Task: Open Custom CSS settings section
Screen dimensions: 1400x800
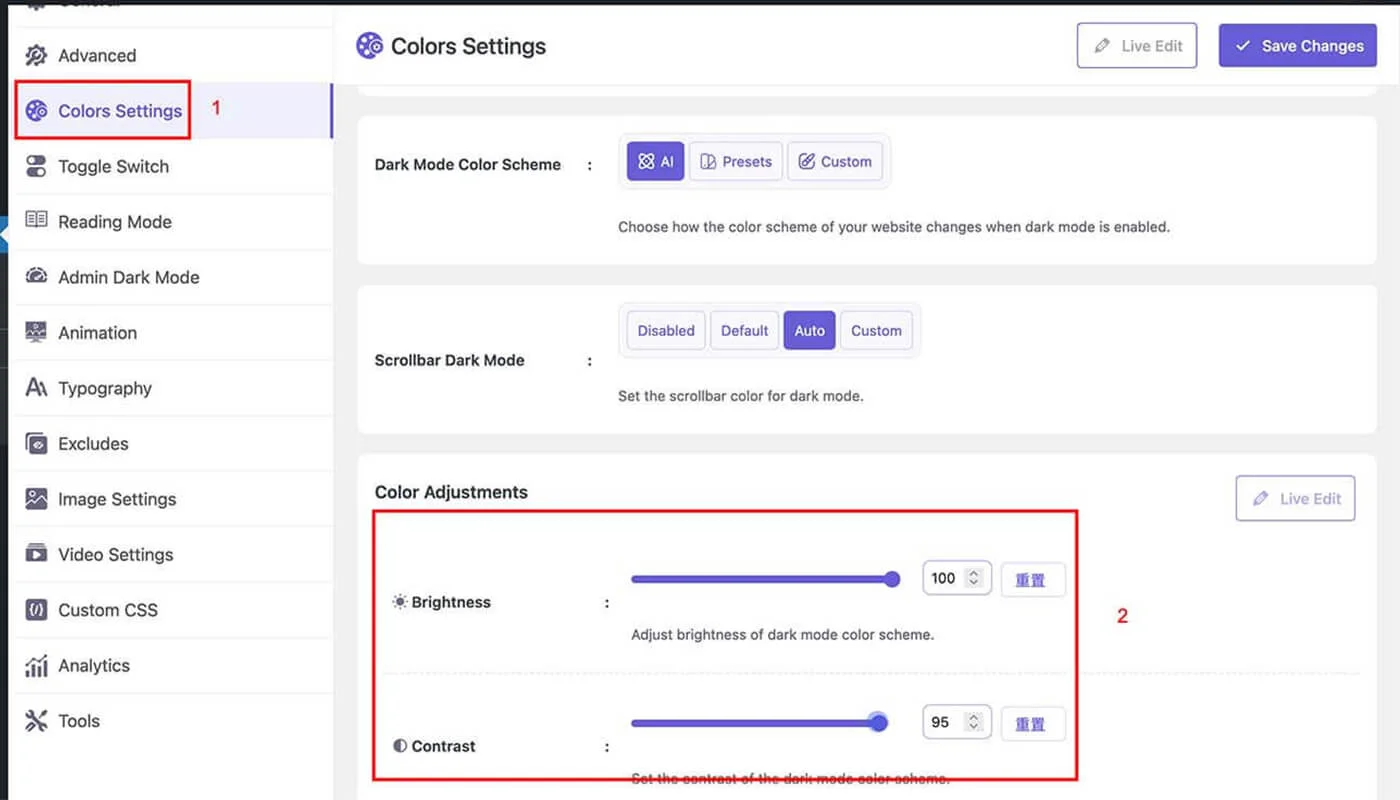Action: tap(107, 610)
